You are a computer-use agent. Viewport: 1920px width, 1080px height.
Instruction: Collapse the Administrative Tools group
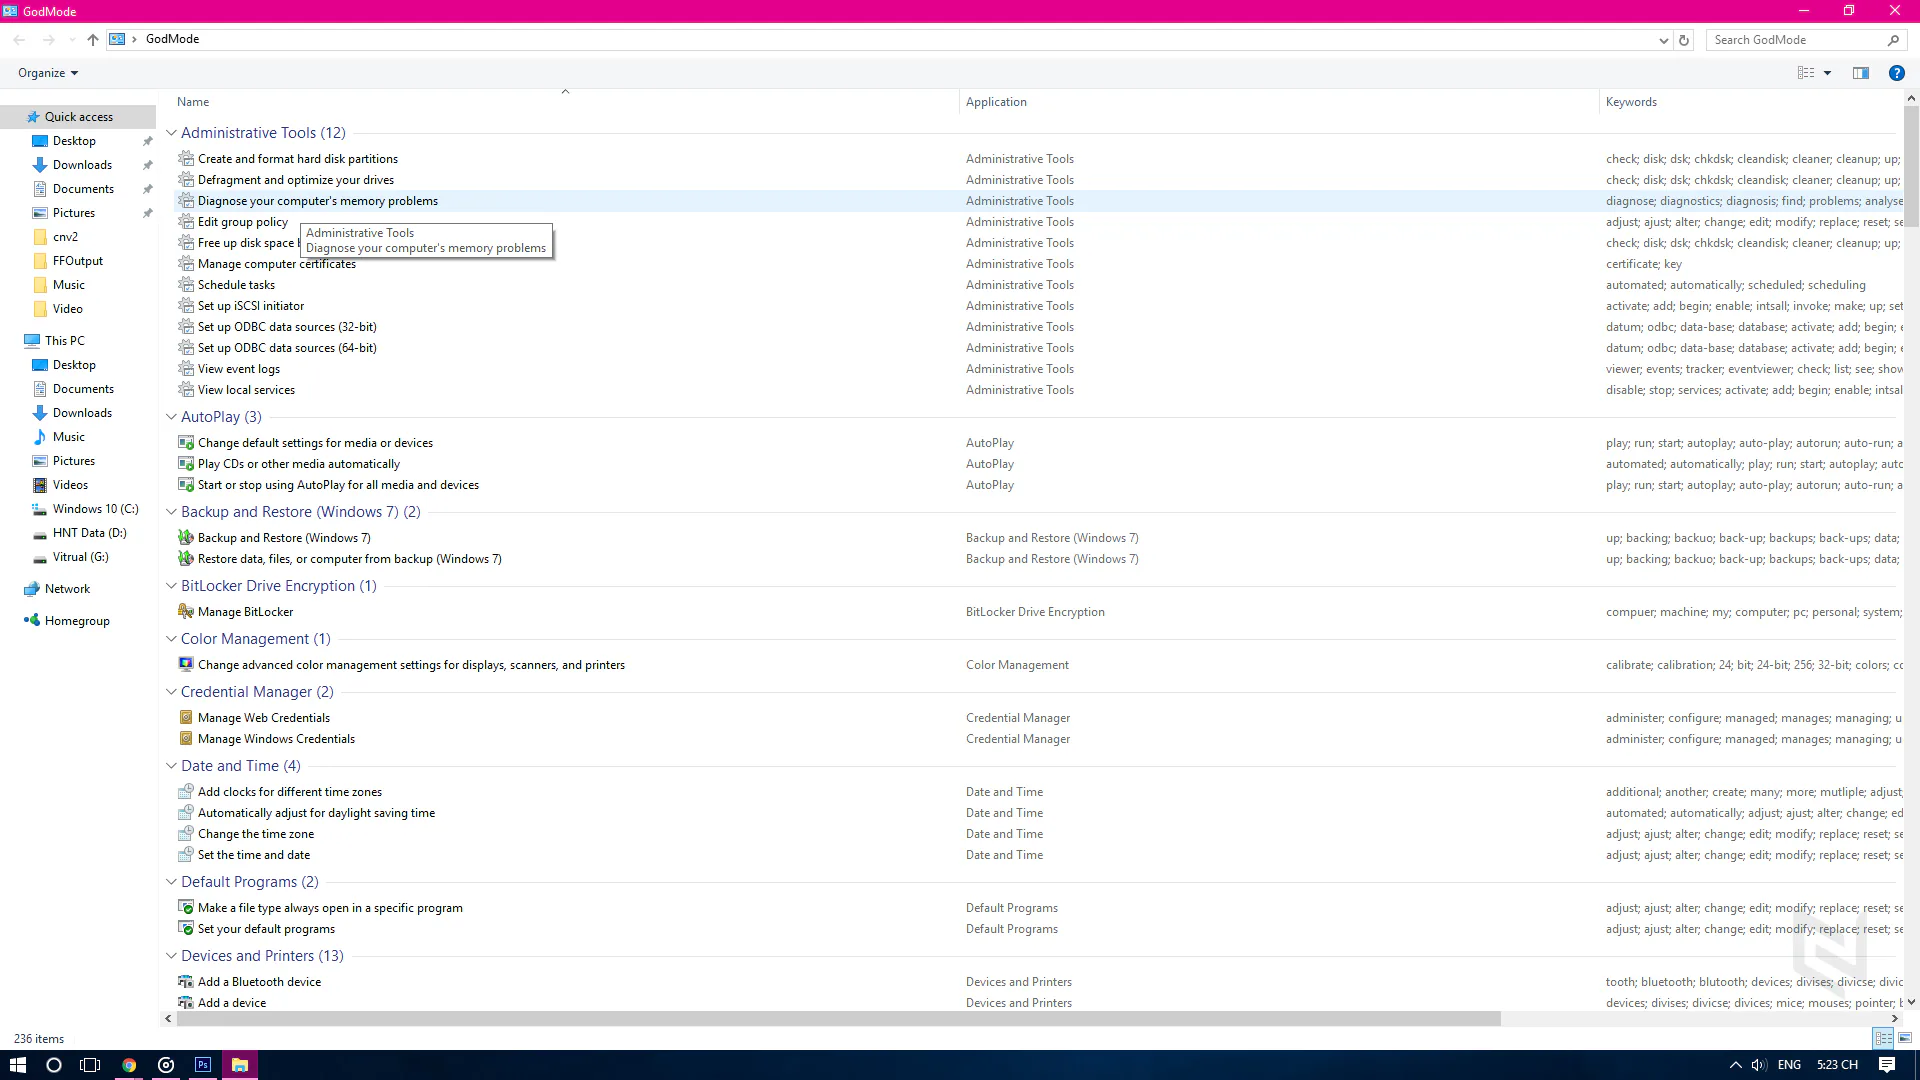point(171,133)
